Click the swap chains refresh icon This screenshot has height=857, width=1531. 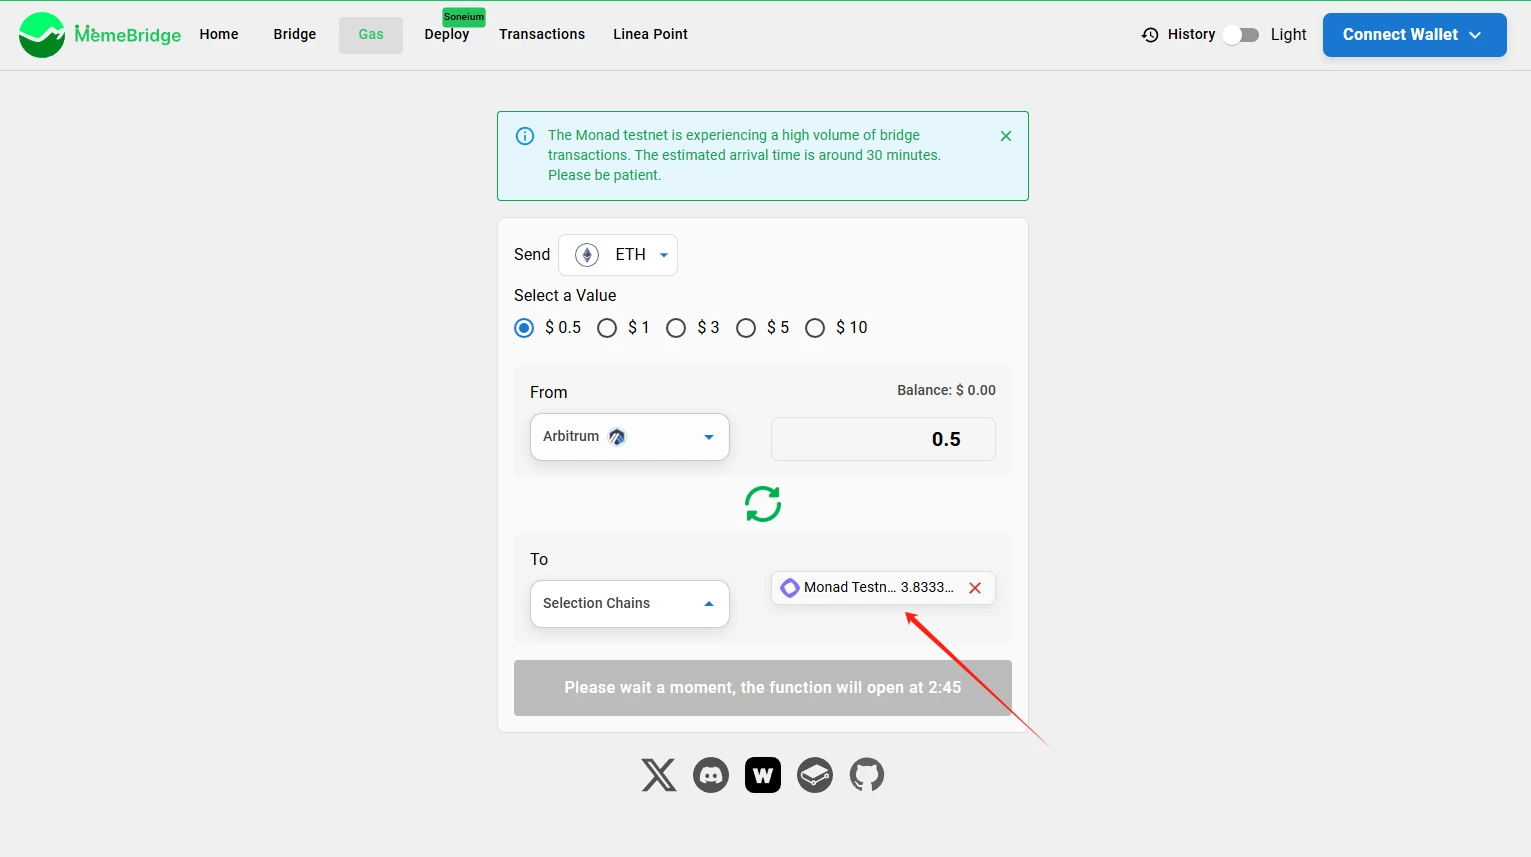pos(763,504)
